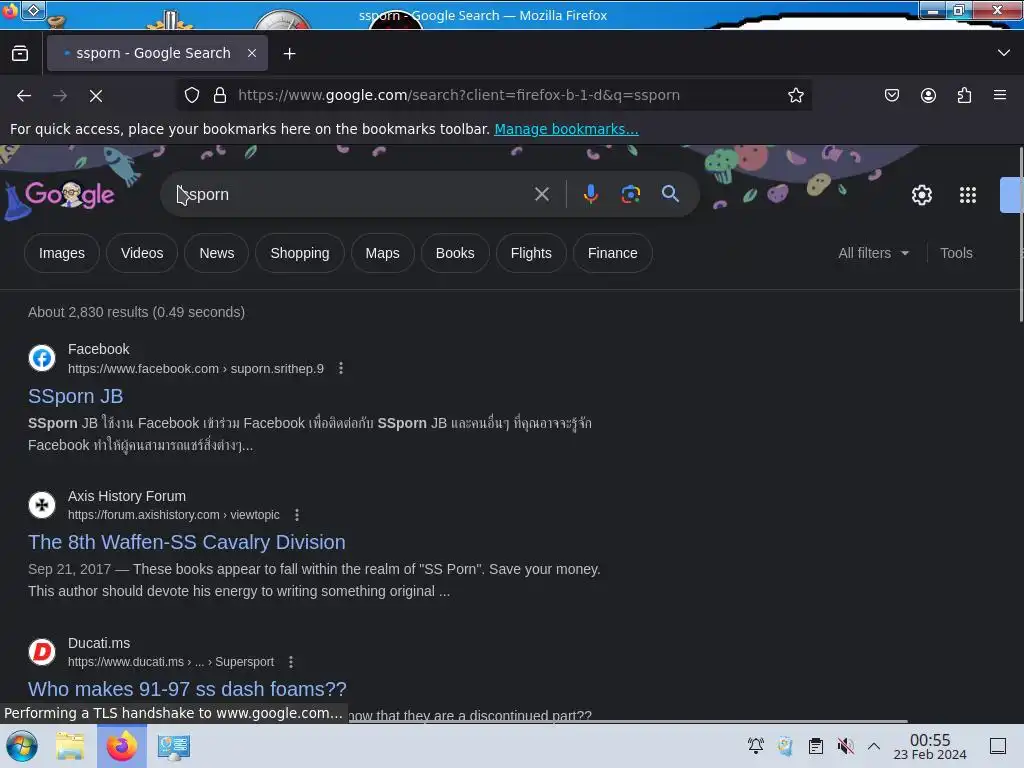The height and width of the screenshot is (768, 1024).
Task: Clear the search box with X
Action: point(541,194)
